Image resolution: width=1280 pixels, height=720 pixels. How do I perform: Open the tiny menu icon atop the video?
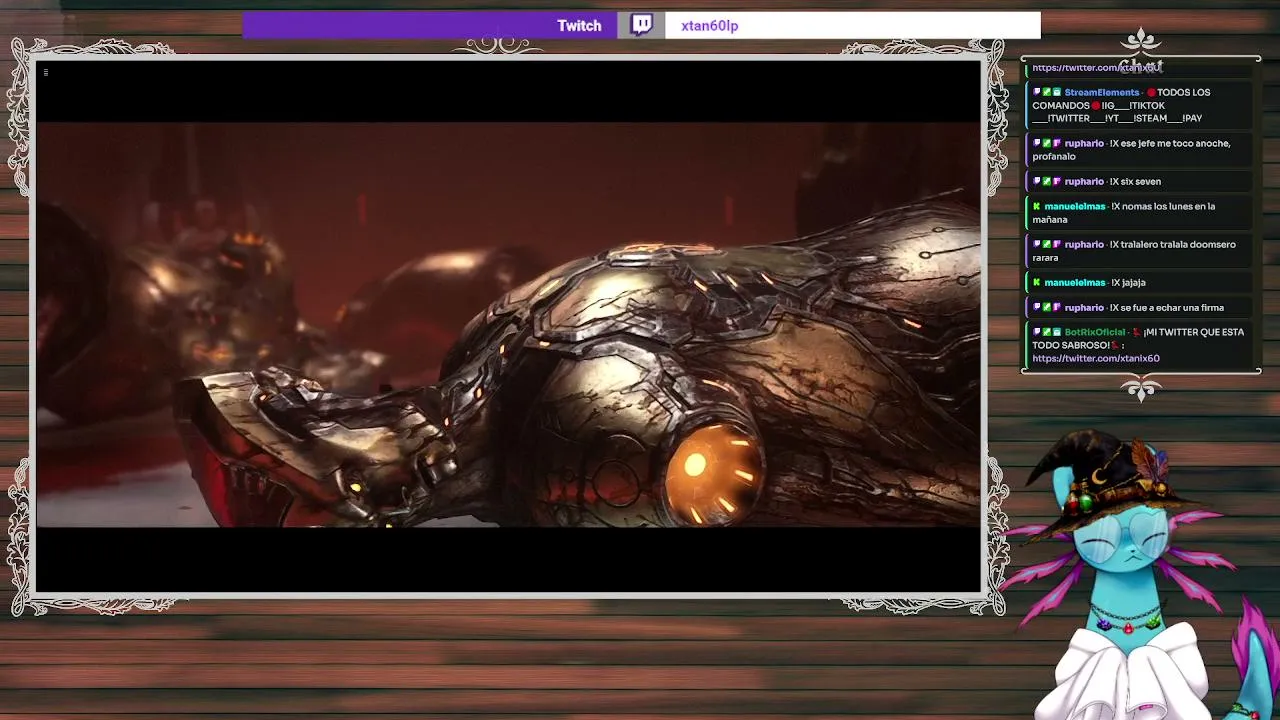tap(46, 72)
